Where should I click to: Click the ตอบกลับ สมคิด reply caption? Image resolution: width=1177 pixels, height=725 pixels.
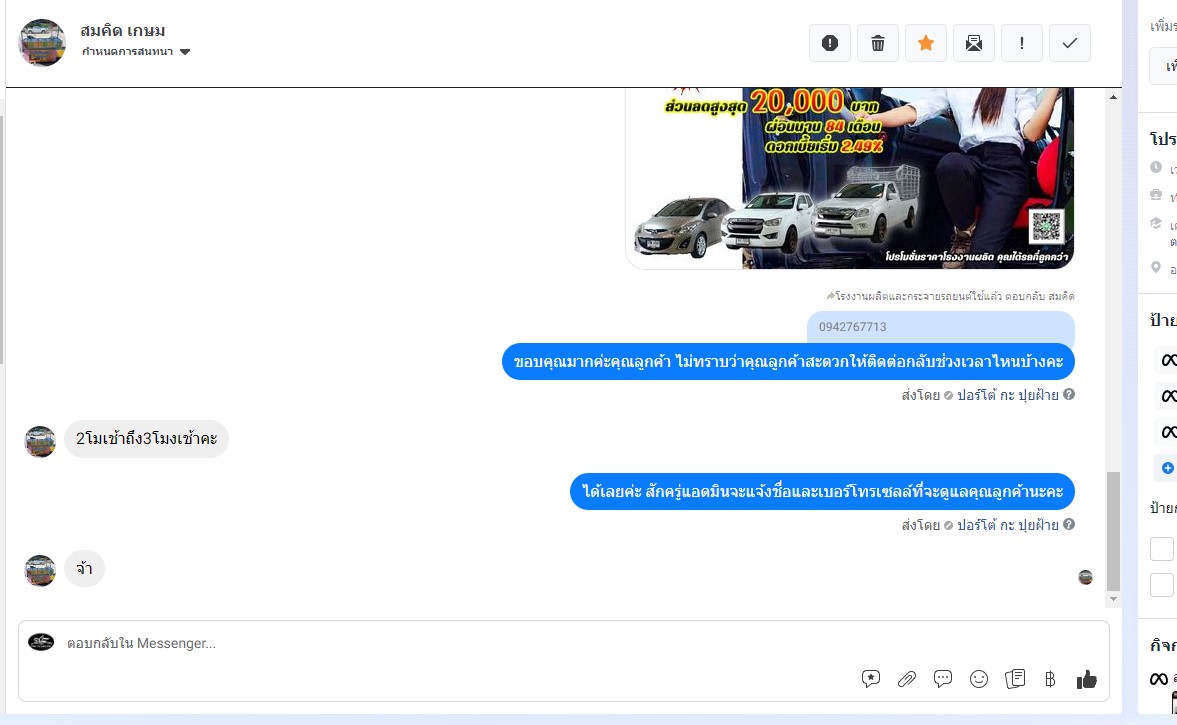pyautogui.click(x=950, y=296)
